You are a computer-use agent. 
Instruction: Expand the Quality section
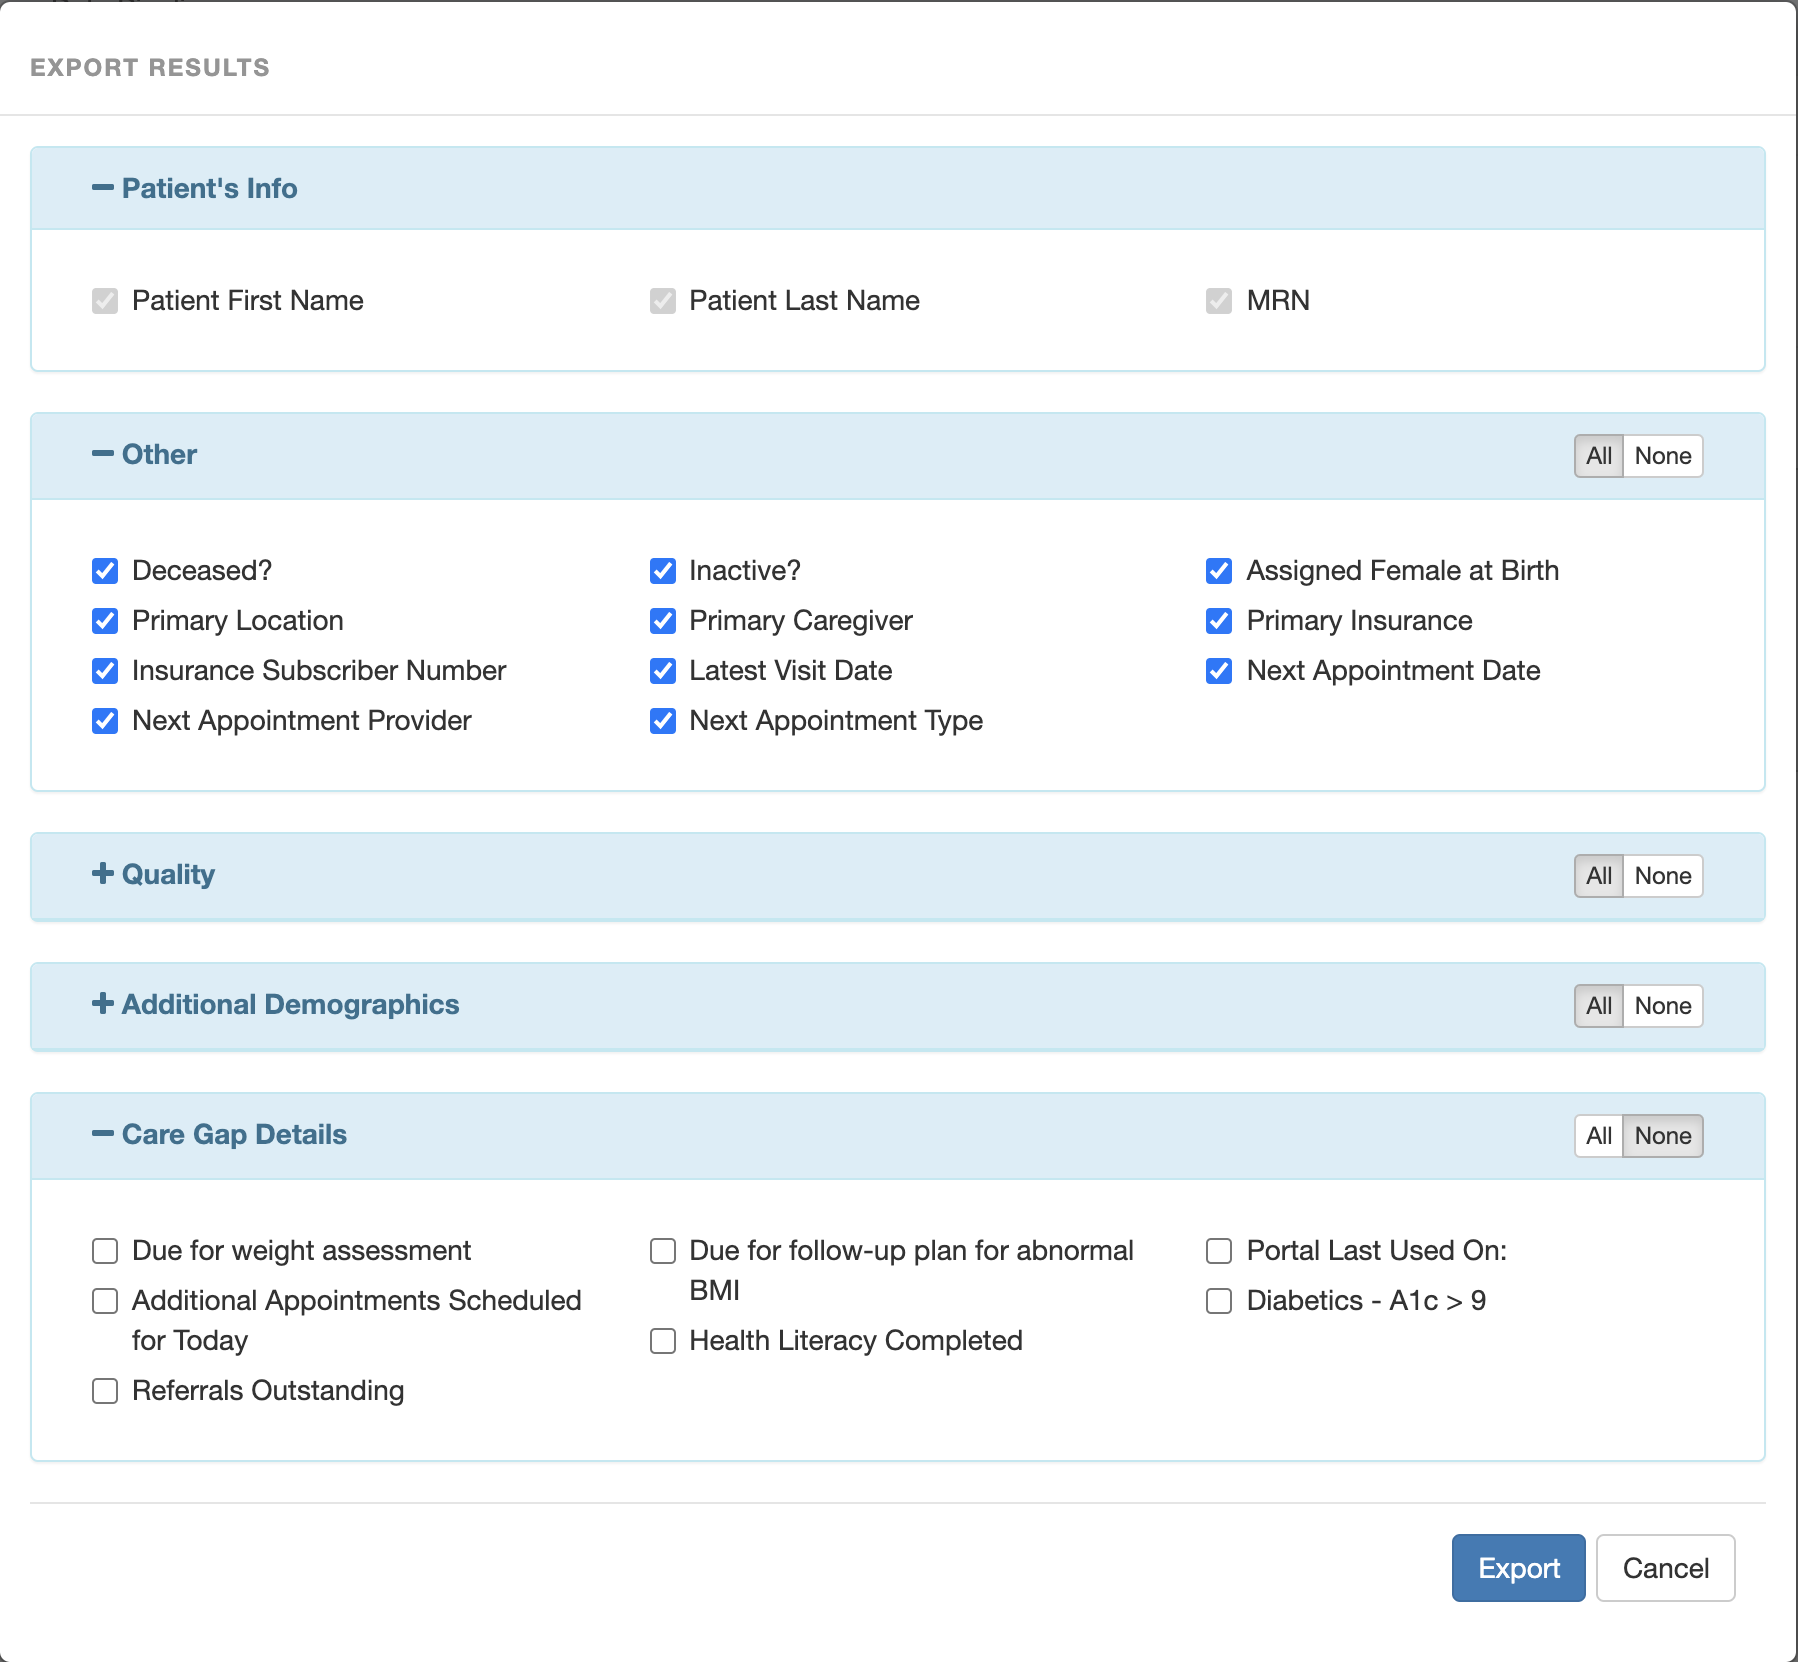154,875
